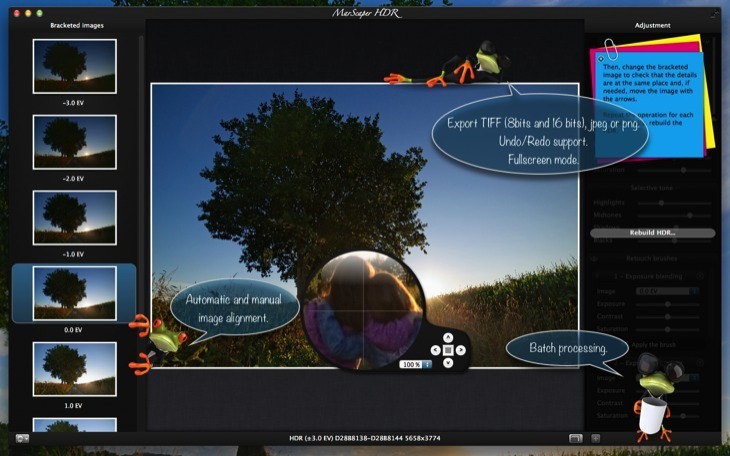This screenshot has height=456, width=730.
Task: Nudge image right with alignment arrow
Action: click(460, 350)
